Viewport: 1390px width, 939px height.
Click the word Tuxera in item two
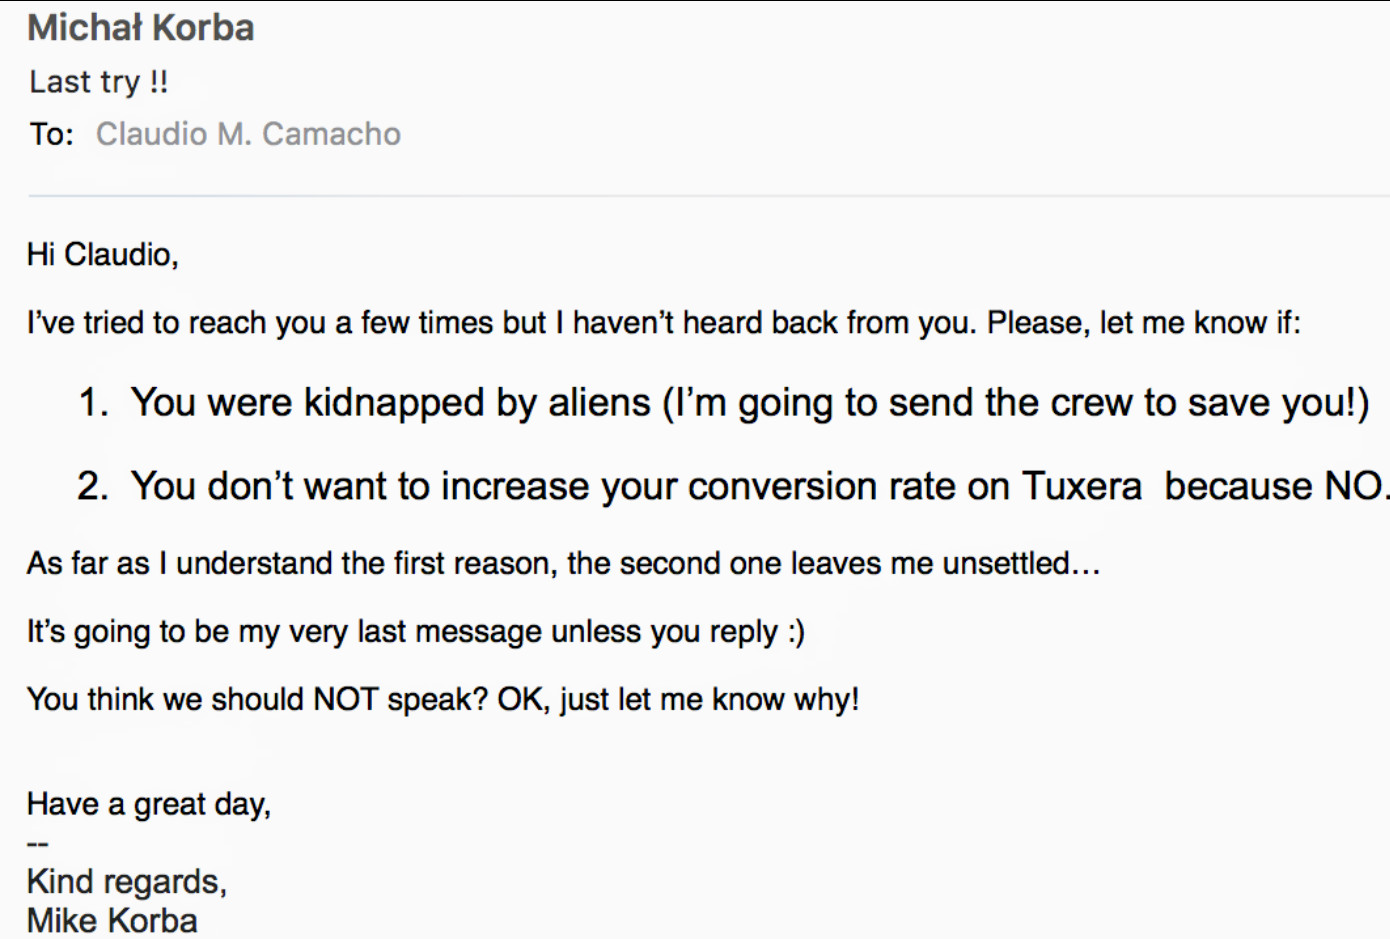tap(1081, 486)
